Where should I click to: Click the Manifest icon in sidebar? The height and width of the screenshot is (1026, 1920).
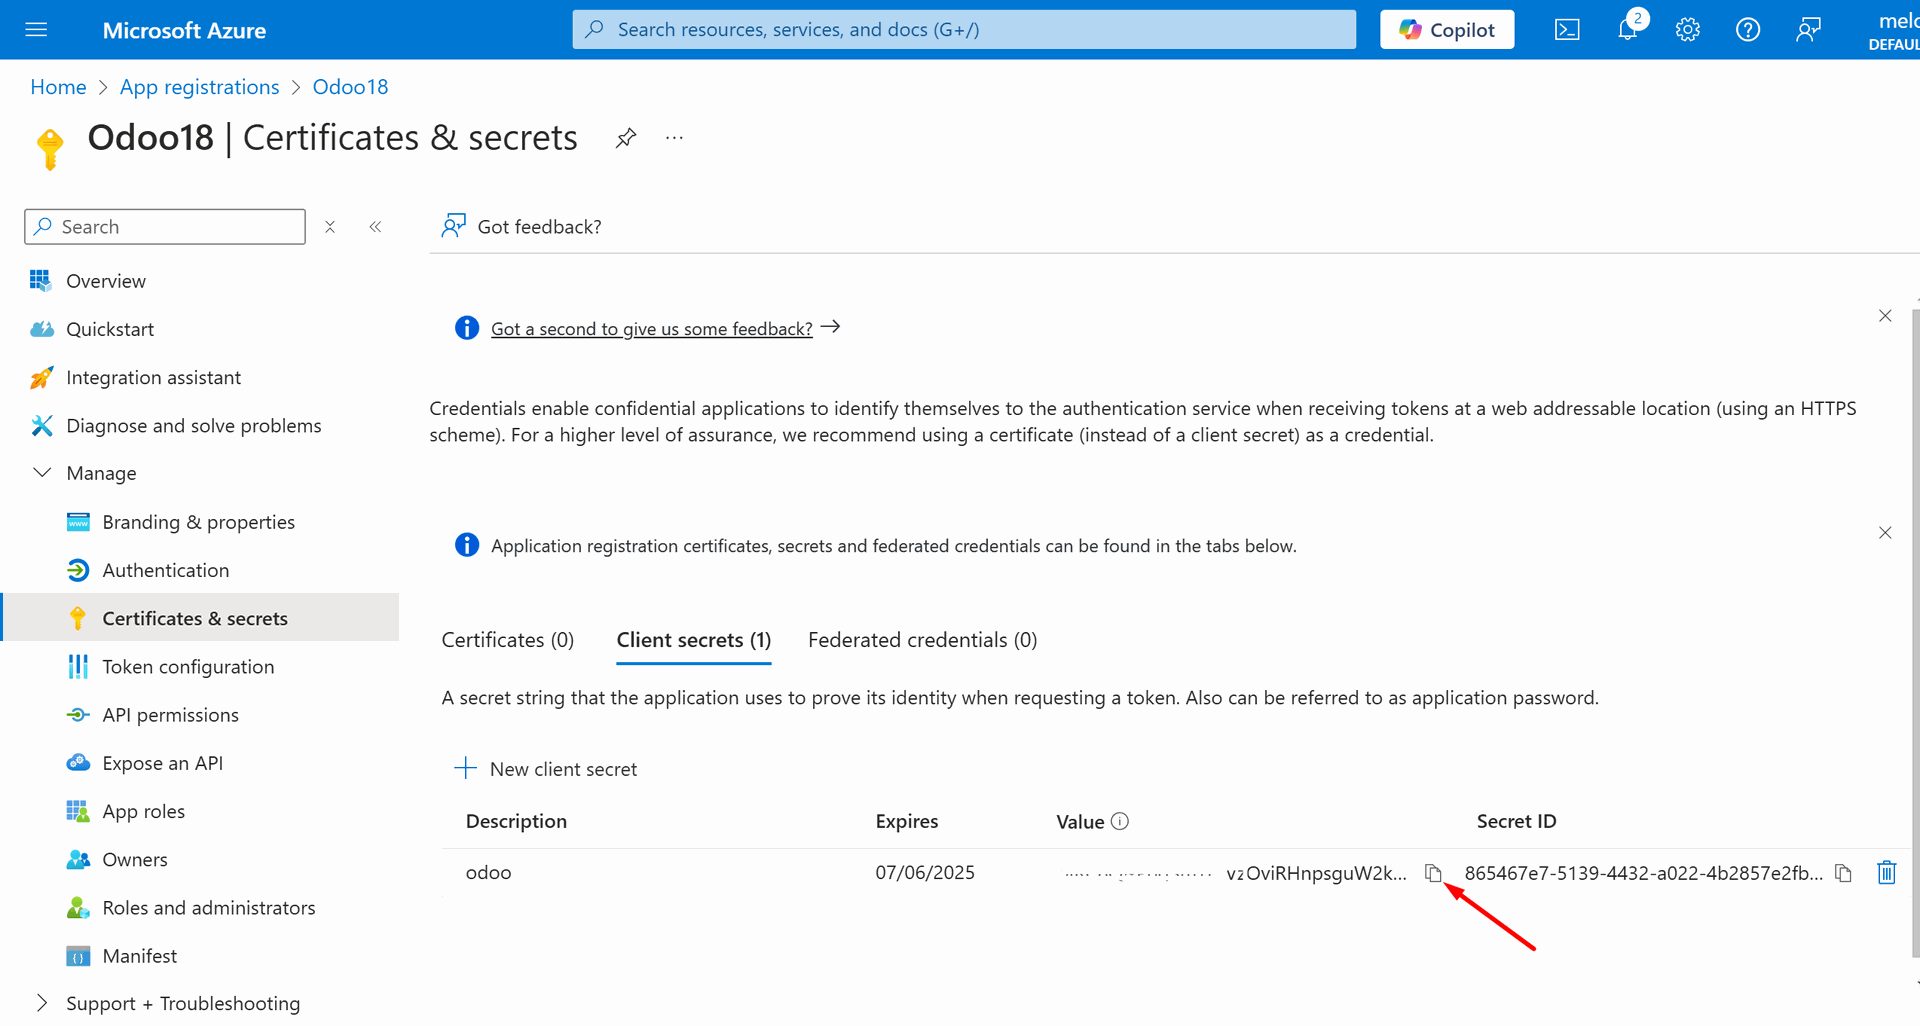(78, 956)
